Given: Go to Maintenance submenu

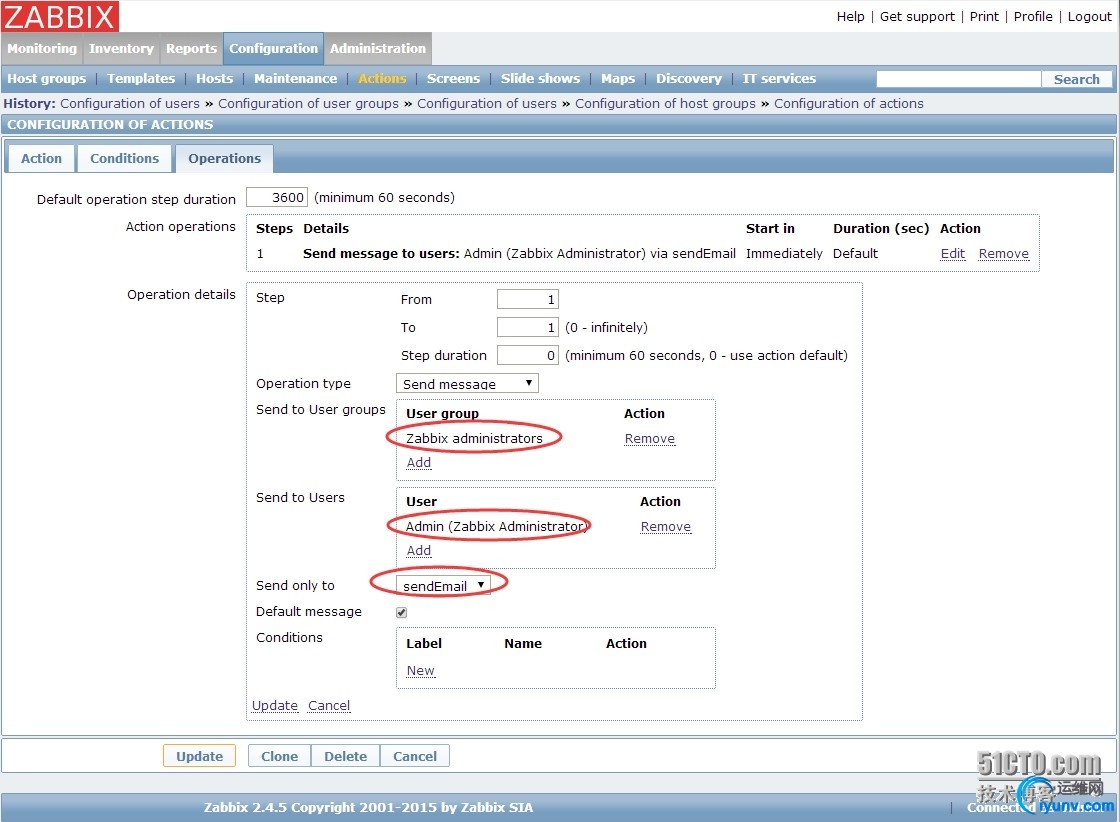Looking at the screenshot, I should [x=295, y=79].
